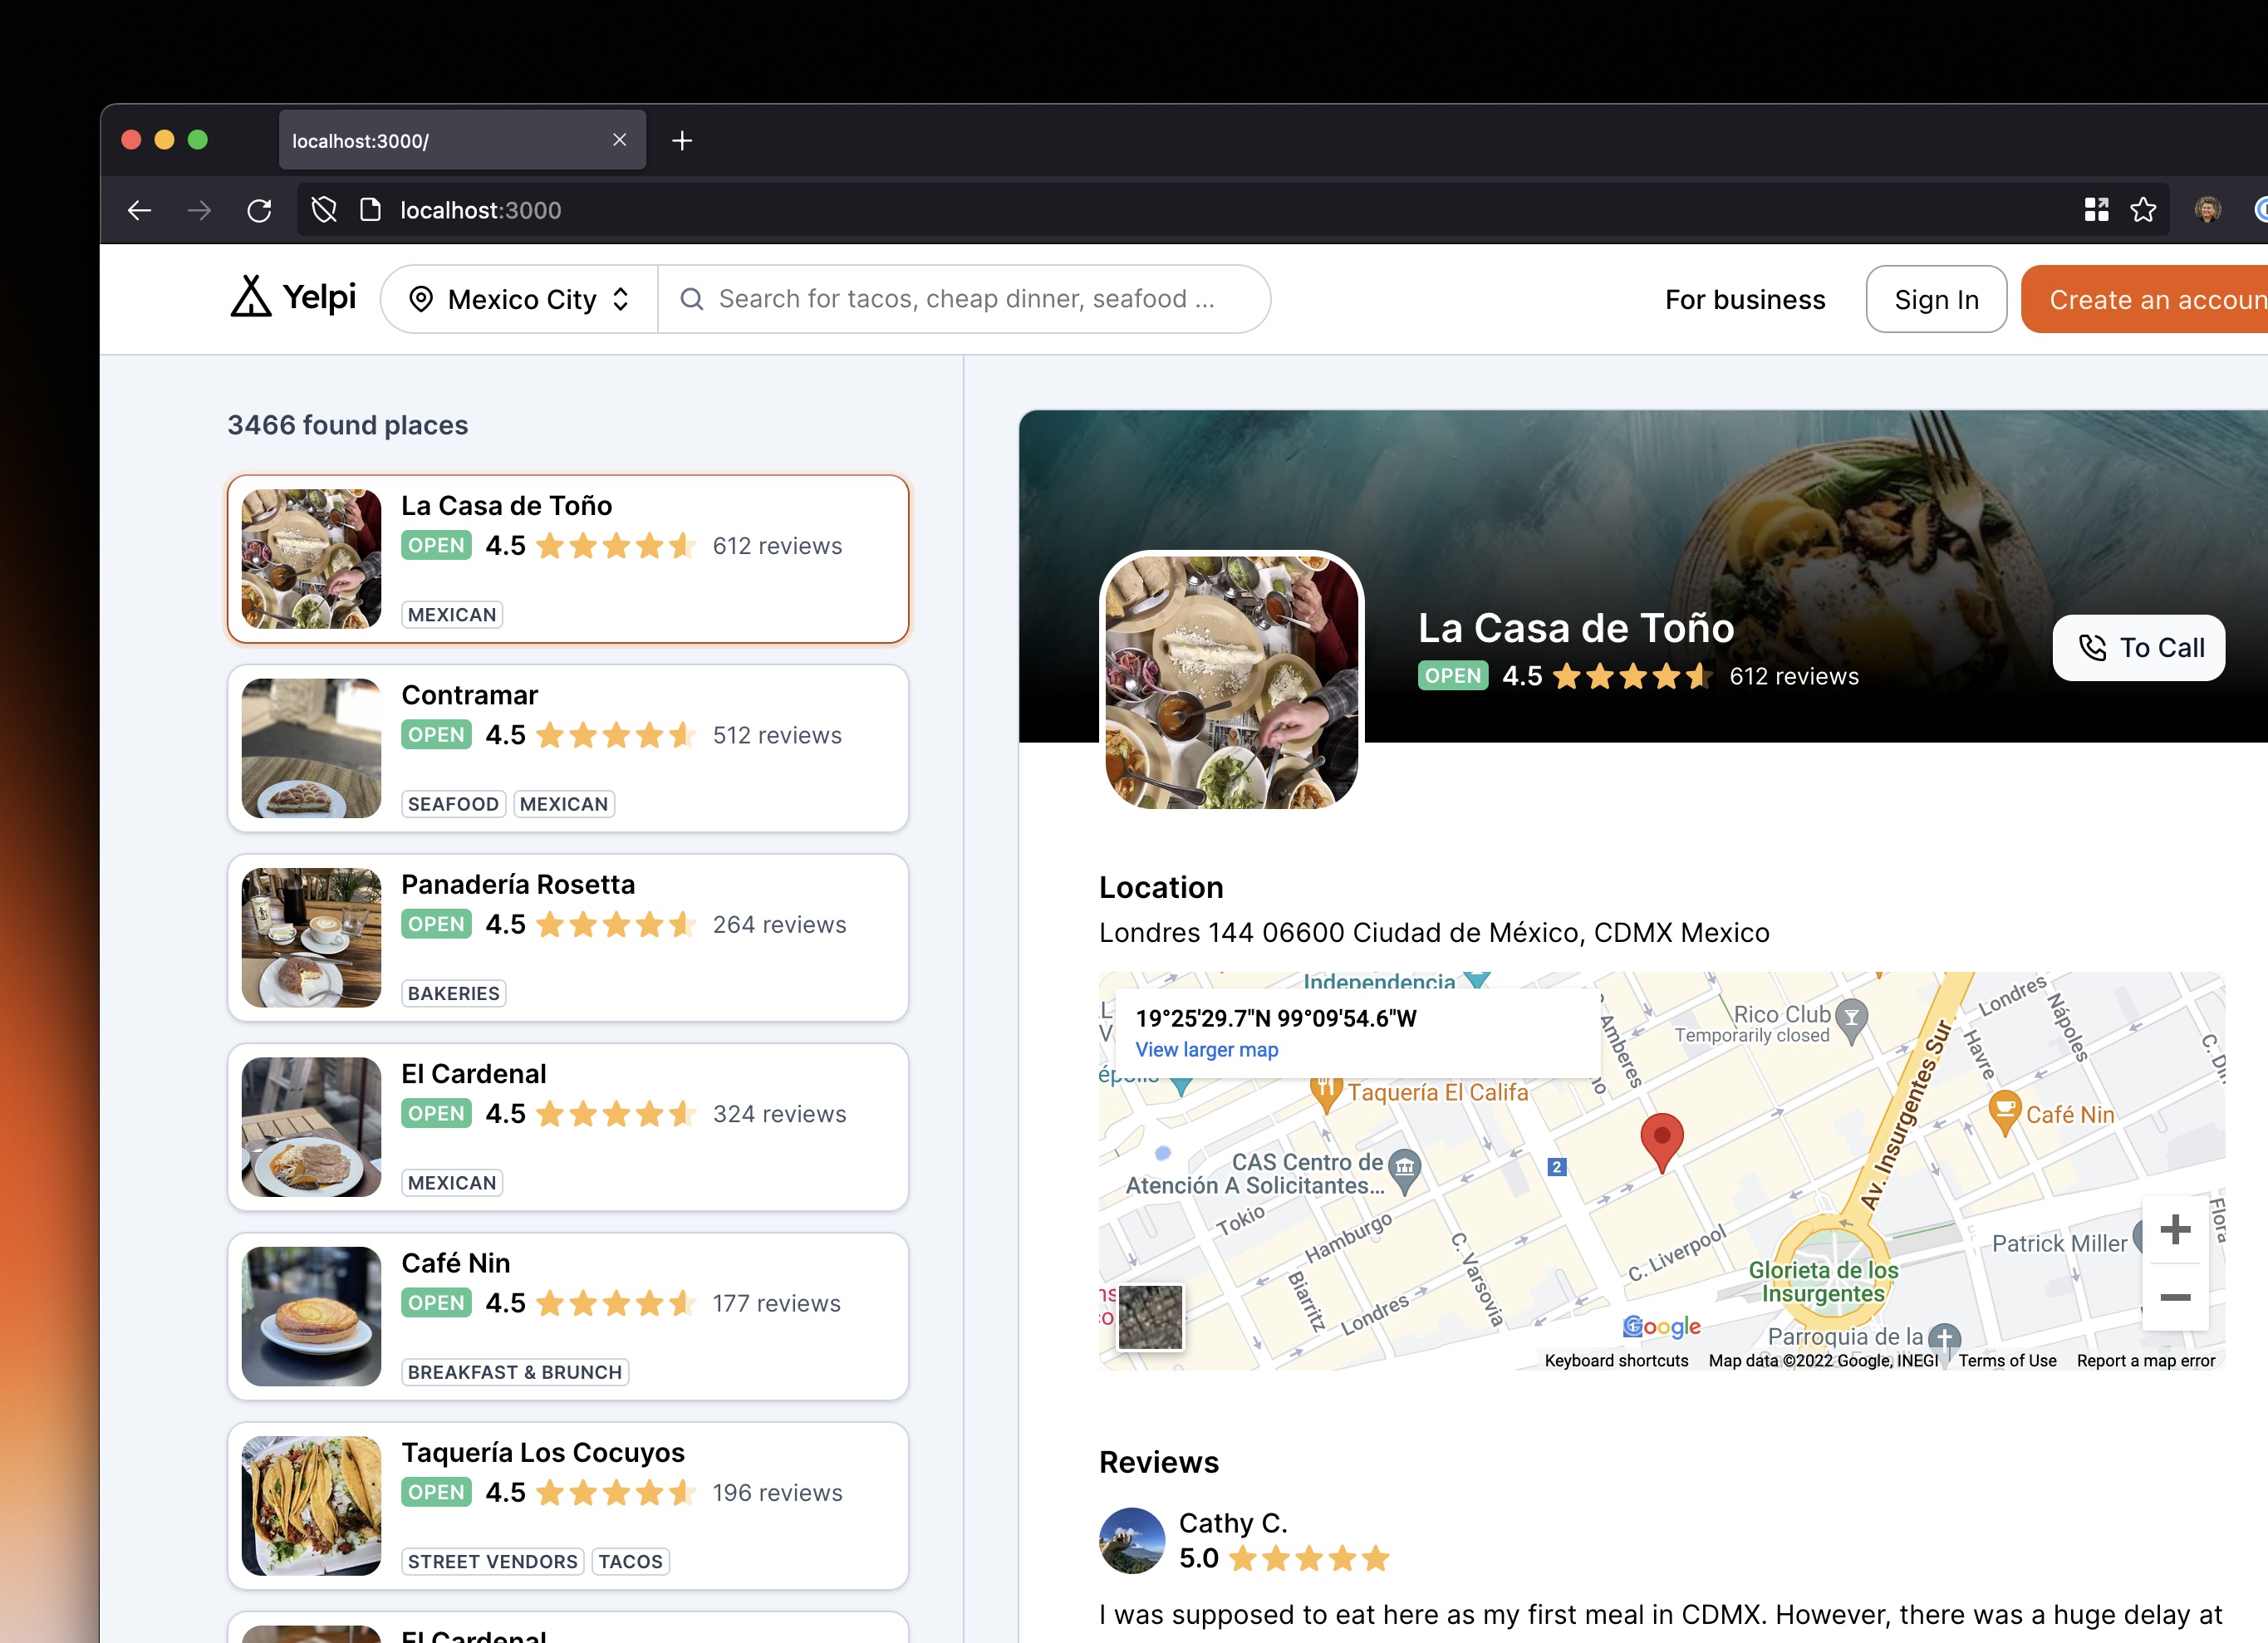The image size is (2268, 1643).
Task: Open a new browser tab
Action: (682, 141)
